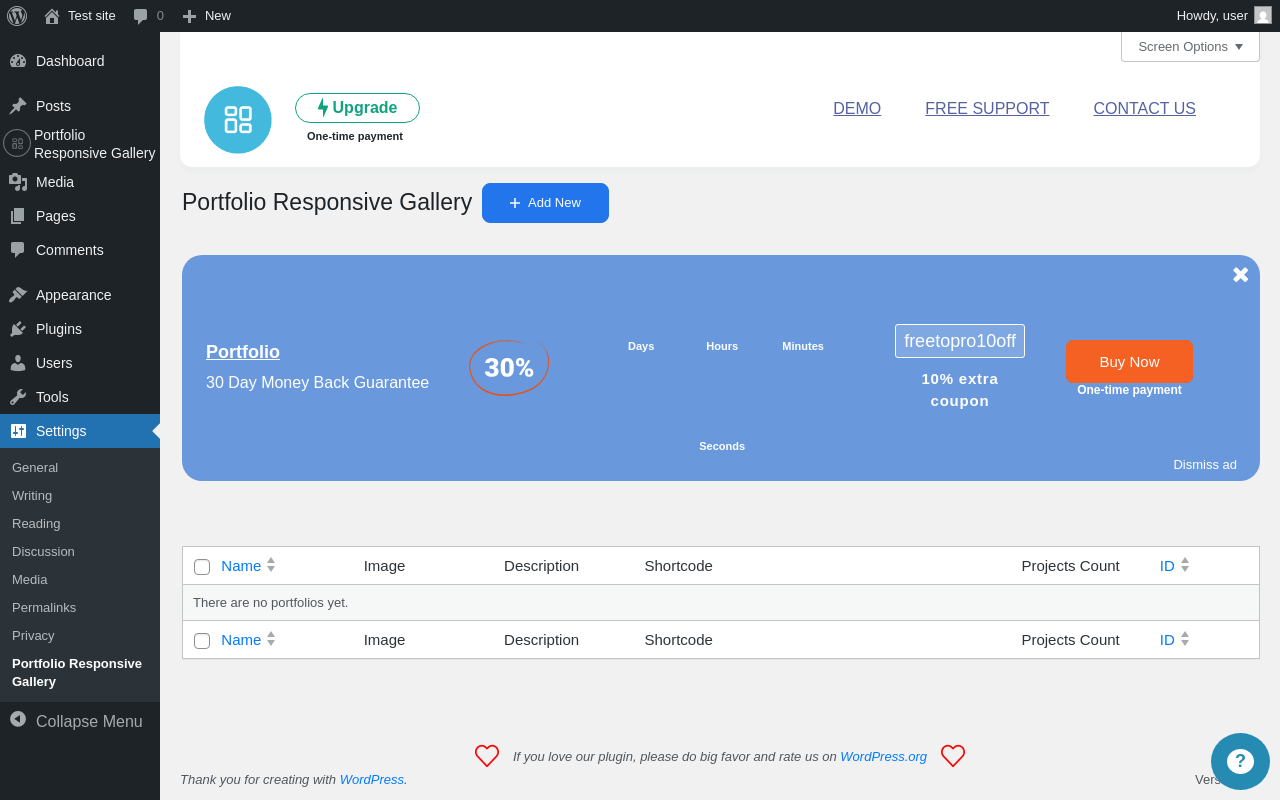1280x800 pixels.
Task: Click the Users person icon
Action: tap(18, 363)
